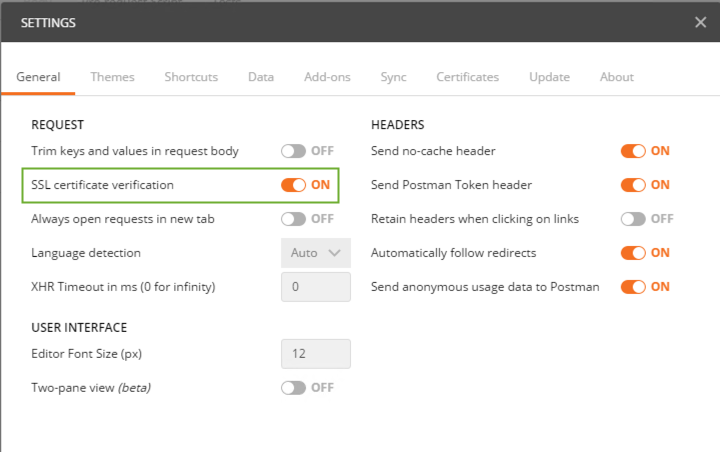Enable the Two-pane view beta toggle
The width and height of the screenshot is (720, 452).
coord(294,388)
